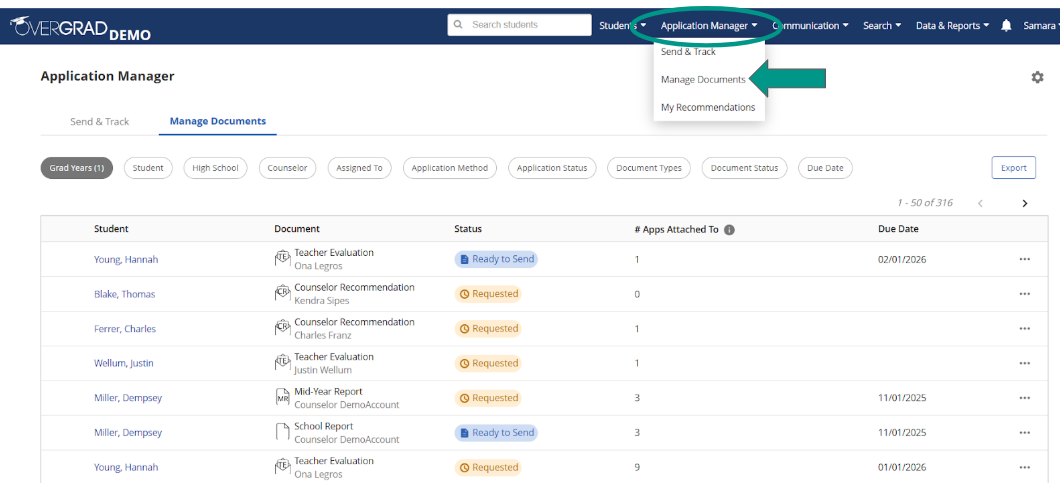This screenshot has height=483, width=1060.
Task: Switch to the Manage Documents tab
Action: coord(218,122)
